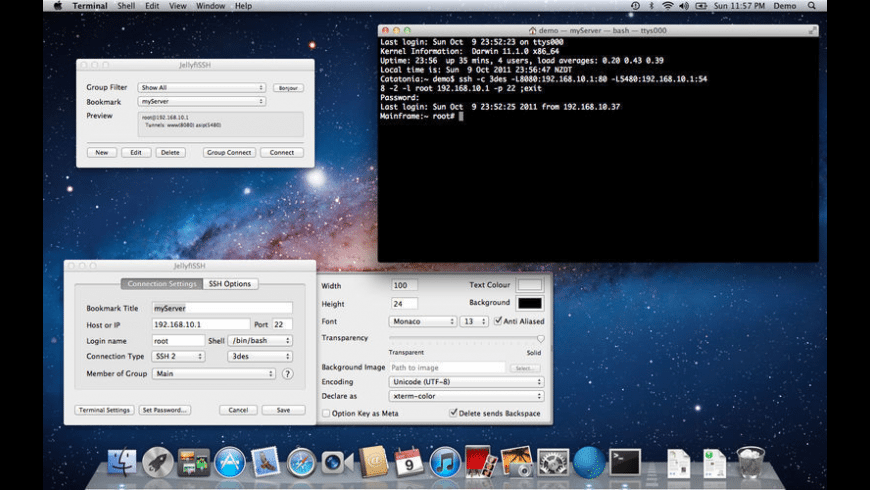
Task: Open the first document stack in Dock
Action: tap(679, 463)
